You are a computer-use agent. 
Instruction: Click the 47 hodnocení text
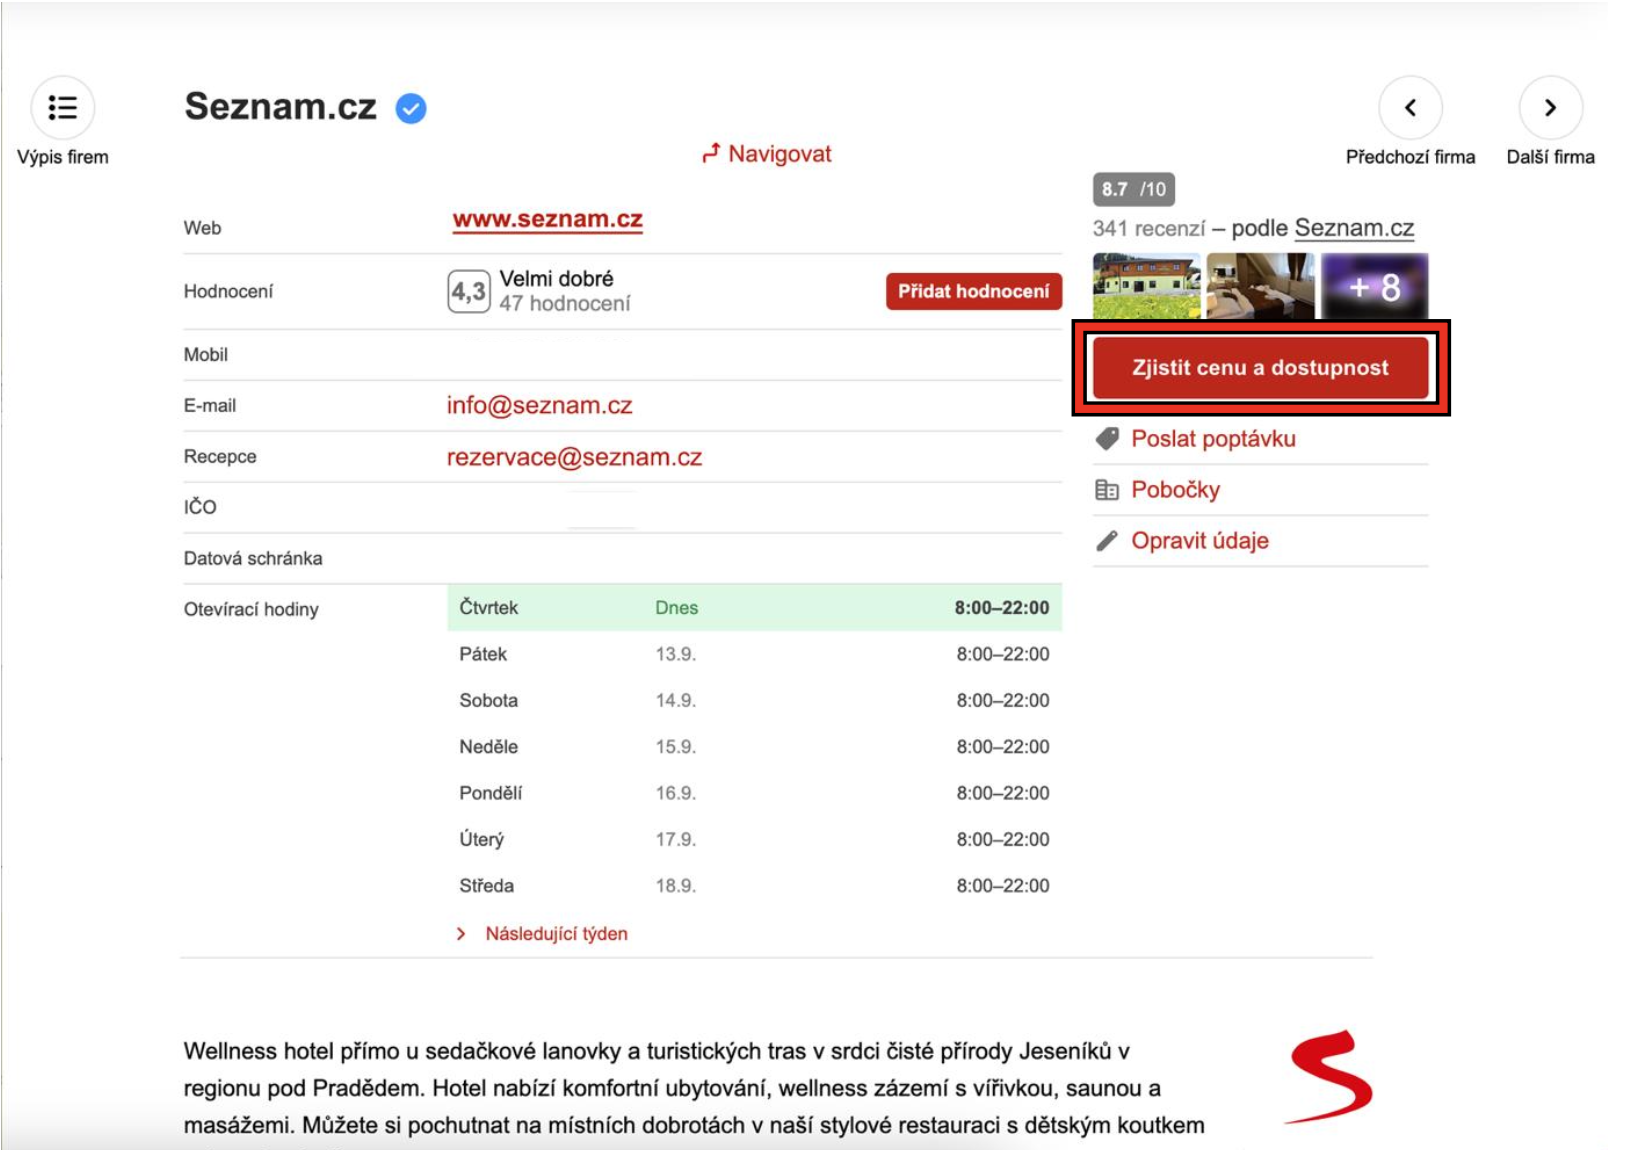pyautogui.click(x=565, y=303)
